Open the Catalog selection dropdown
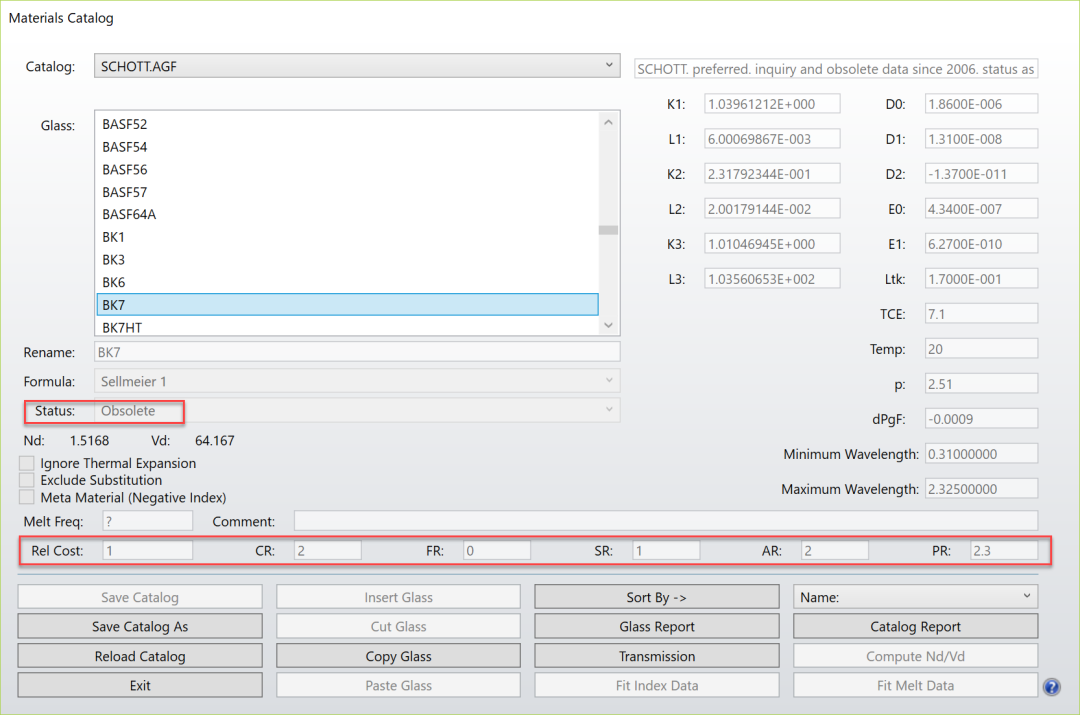The image size is (1080, 715). tap(608, 65)
